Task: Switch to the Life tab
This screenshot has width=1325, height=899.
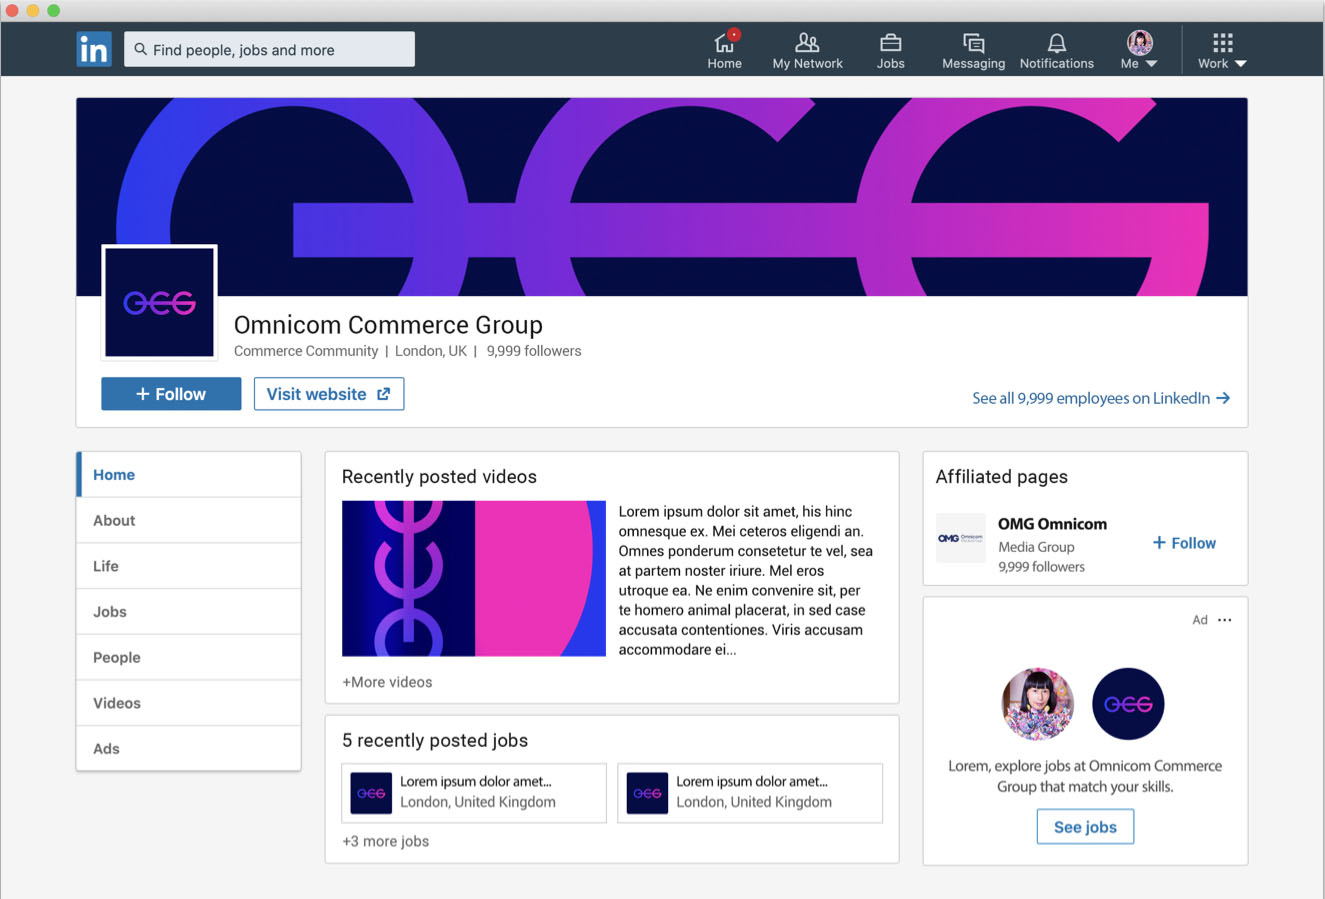Action: (x=189, y=566)
